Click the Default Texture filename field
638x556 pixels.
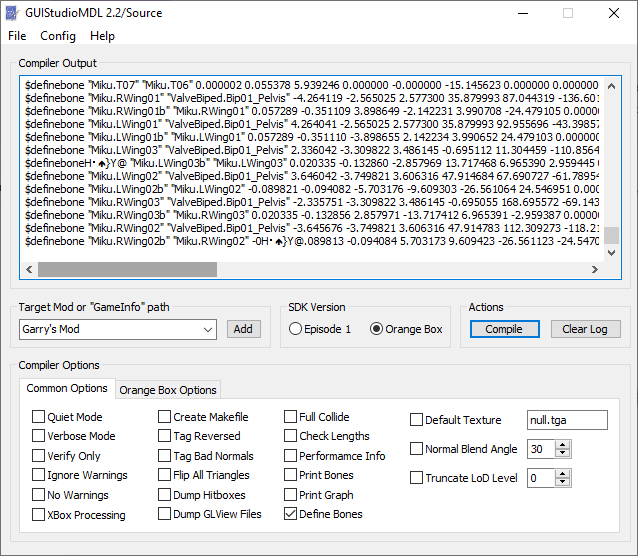(x=567, y=420)
